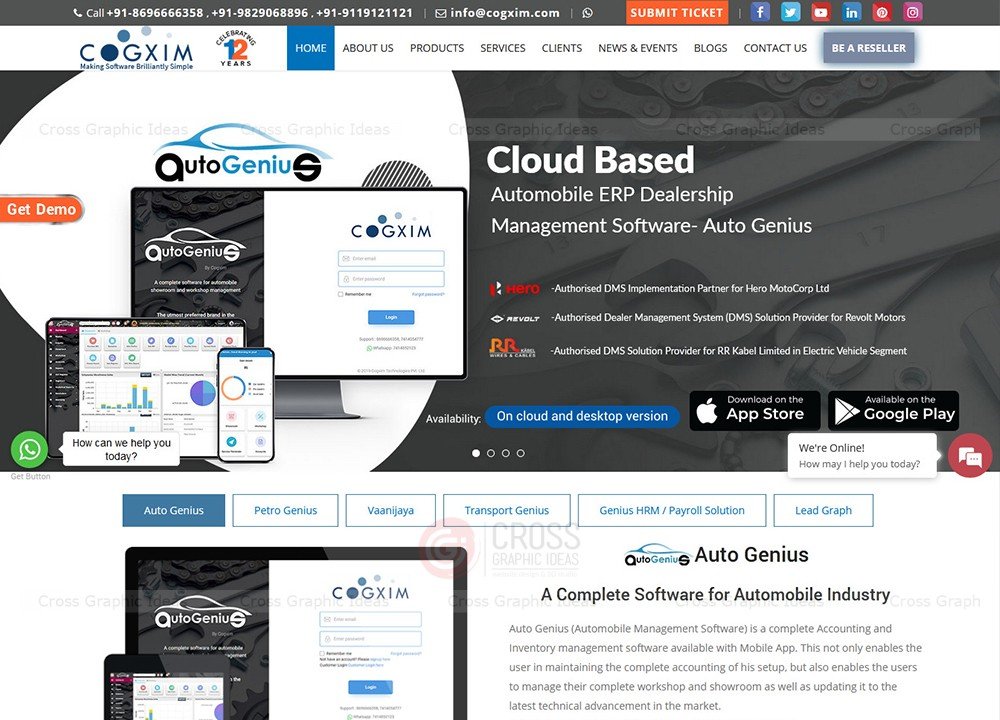Click the Cogxim logo in the header
Image resolution: width=1000 pixels, height=720 pixels.
click(x=136, y=49)
